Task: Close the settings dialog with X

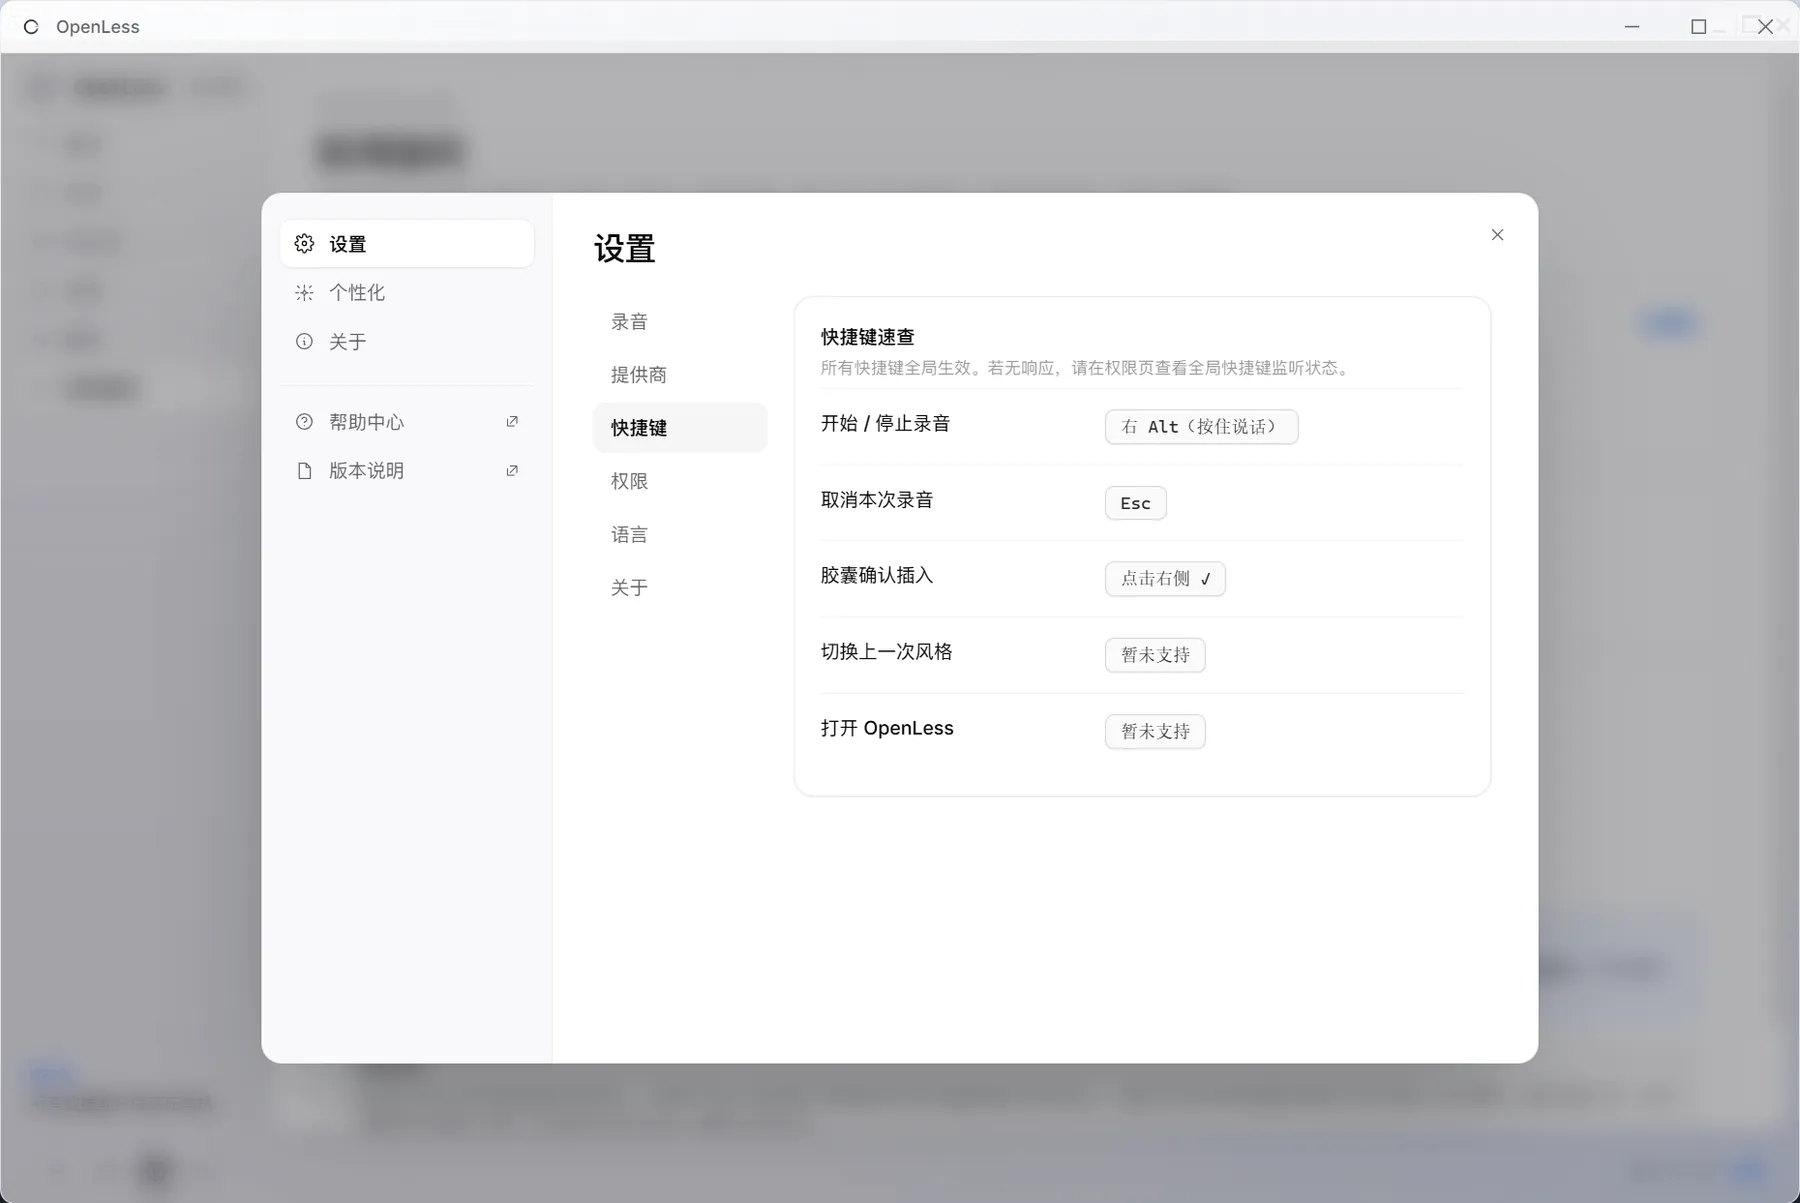Action: 1497,235
